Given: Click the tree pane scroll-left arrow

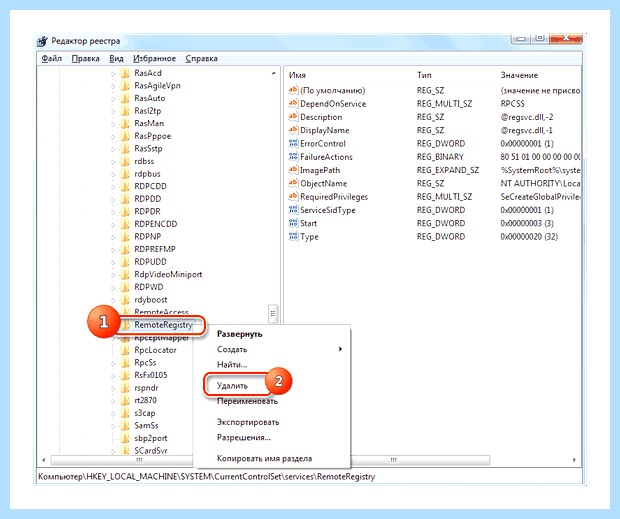Looking at the screenshot, I should pos(44,460).
